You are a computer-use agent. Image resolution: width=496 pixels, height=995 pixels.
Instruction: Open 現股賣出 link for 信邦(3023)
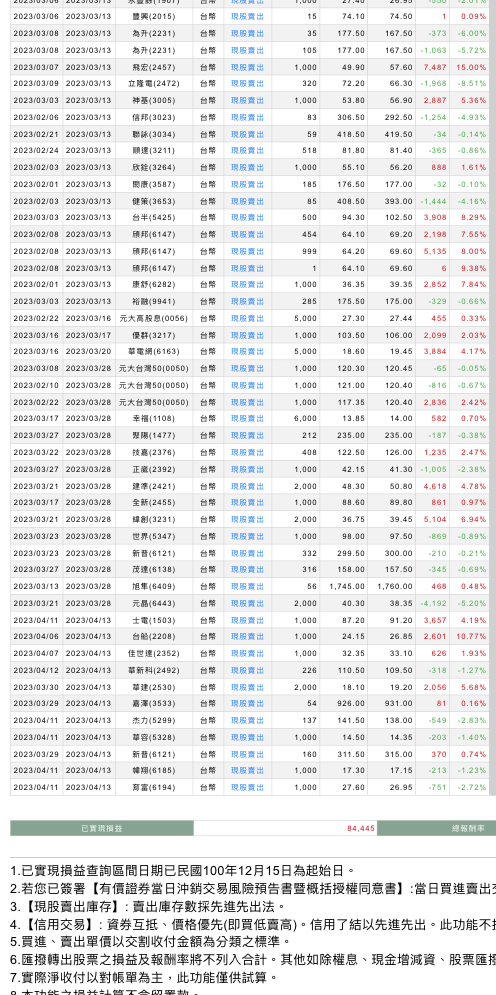click(x=247, y=117)
